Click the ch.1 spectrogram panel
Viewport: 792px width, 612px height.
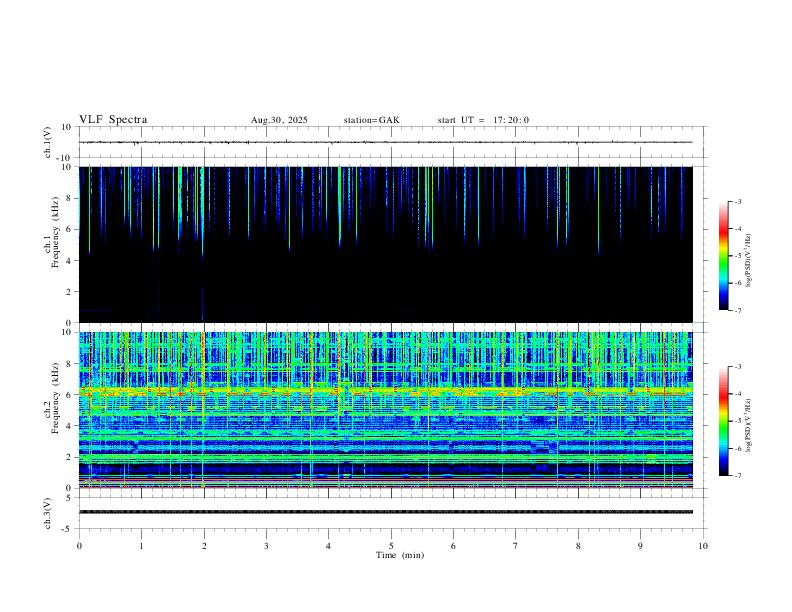coord(386,244)
